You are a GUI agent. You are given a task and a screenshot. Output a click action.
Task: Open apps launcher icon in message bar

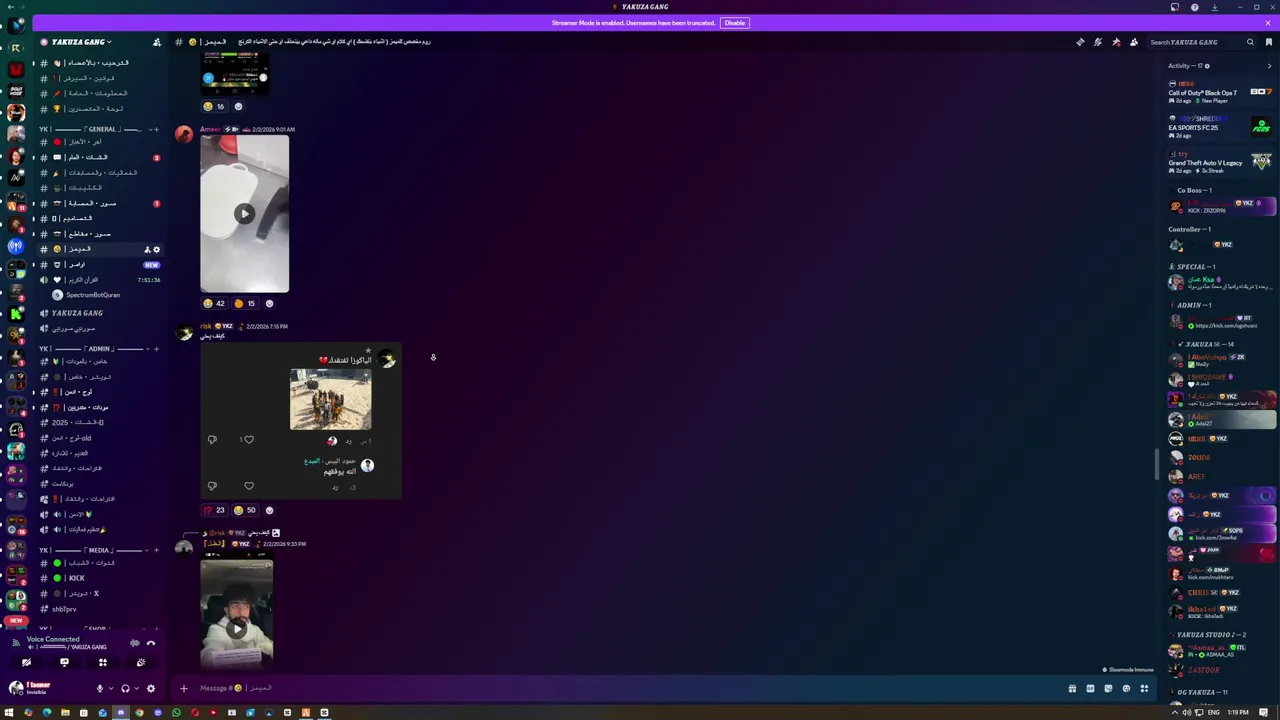point(1144,688)
